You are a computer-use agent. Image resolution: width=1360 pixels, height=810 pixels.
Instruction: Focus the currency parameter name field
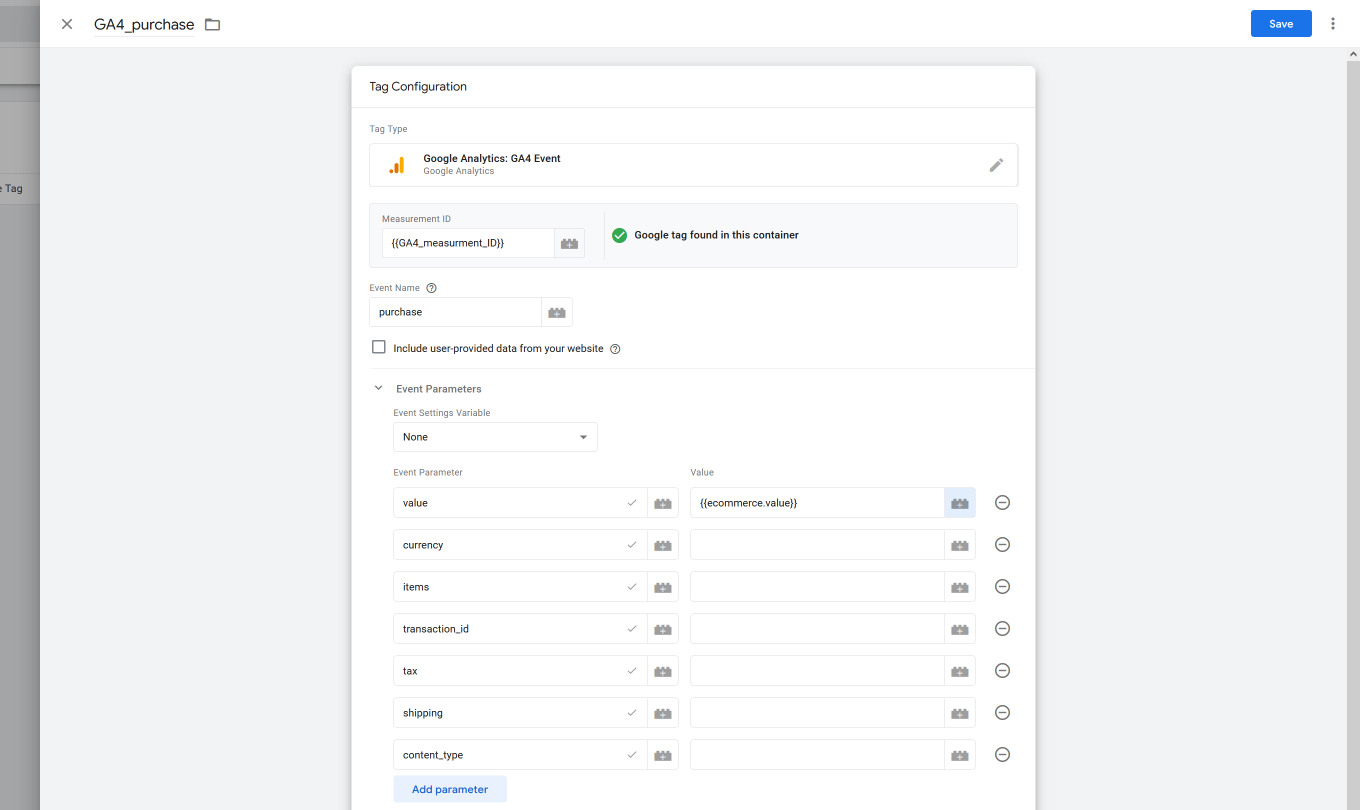(x=520, y=545)
